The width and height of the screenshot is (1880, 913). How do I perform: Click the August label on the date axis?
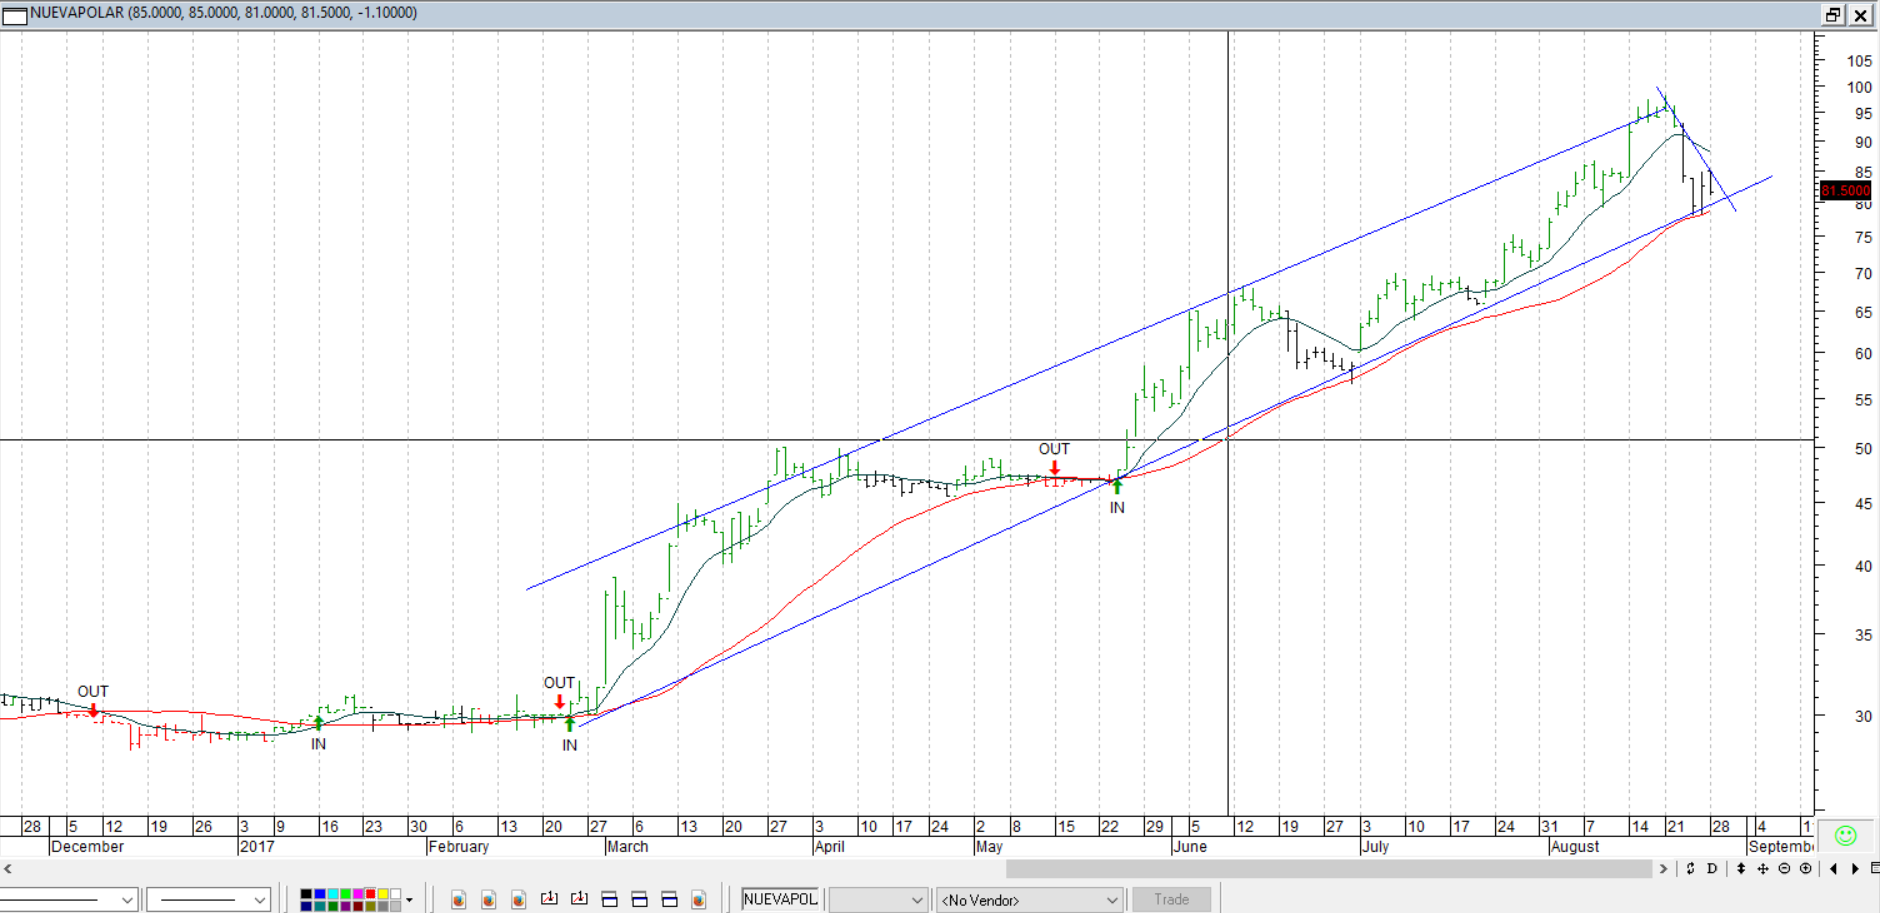coord(1574,847)
